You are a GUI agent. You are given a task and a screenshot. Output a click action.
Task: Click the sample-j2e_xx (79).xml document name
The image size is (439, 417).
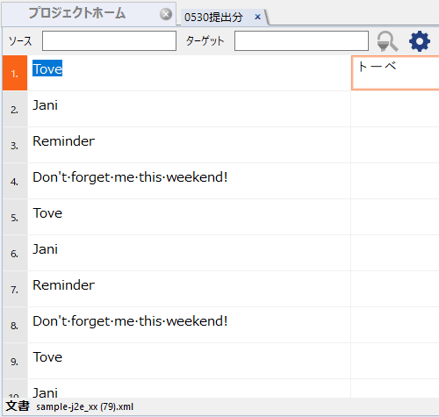click(85, 407)
